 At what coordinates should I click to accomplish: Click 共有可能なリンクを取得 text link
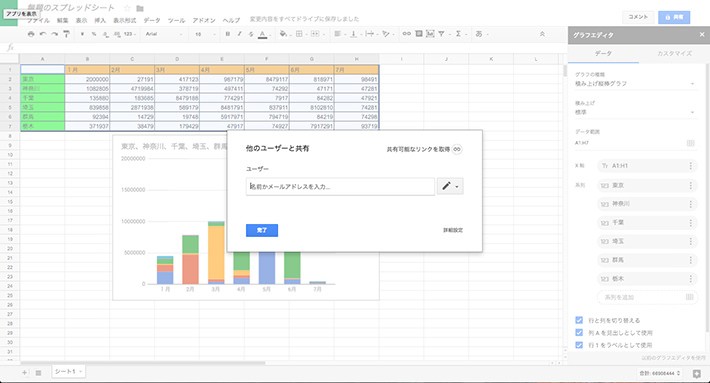[418, 149]
